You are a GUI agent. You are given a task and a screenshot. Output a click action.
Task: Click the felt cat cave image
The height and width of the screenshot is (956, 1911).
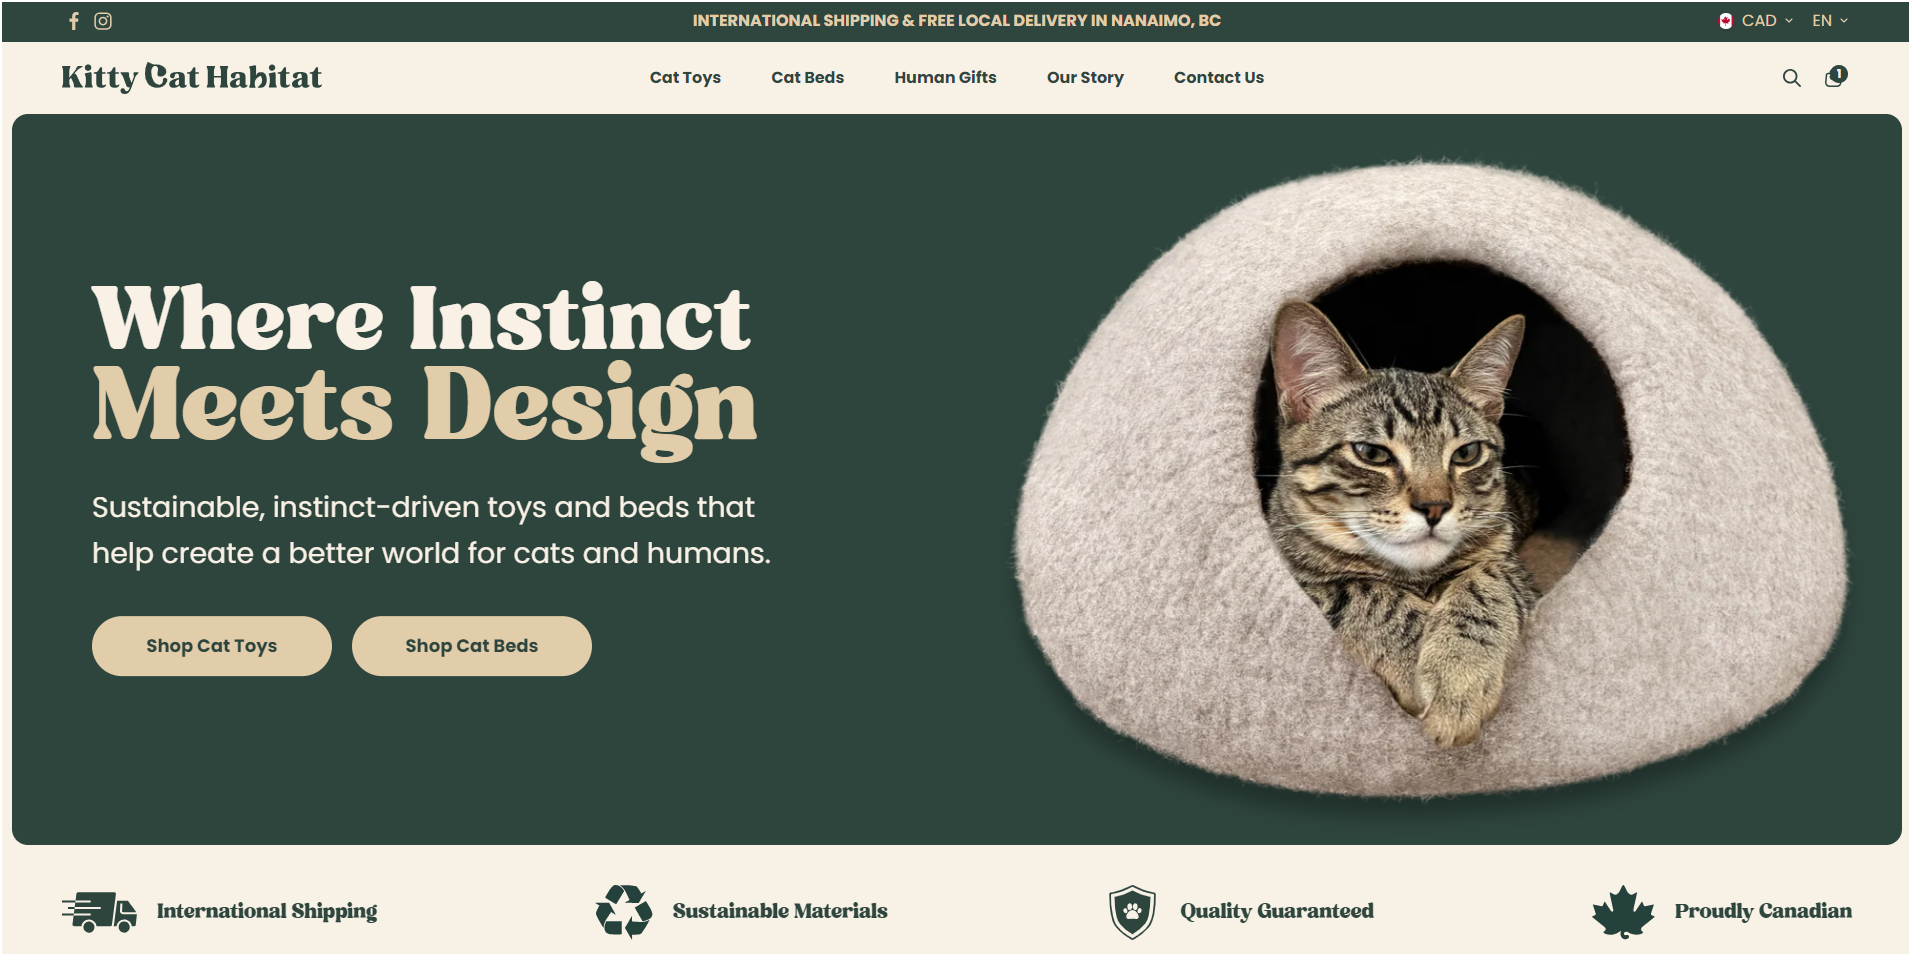[x=1431, y=478]
